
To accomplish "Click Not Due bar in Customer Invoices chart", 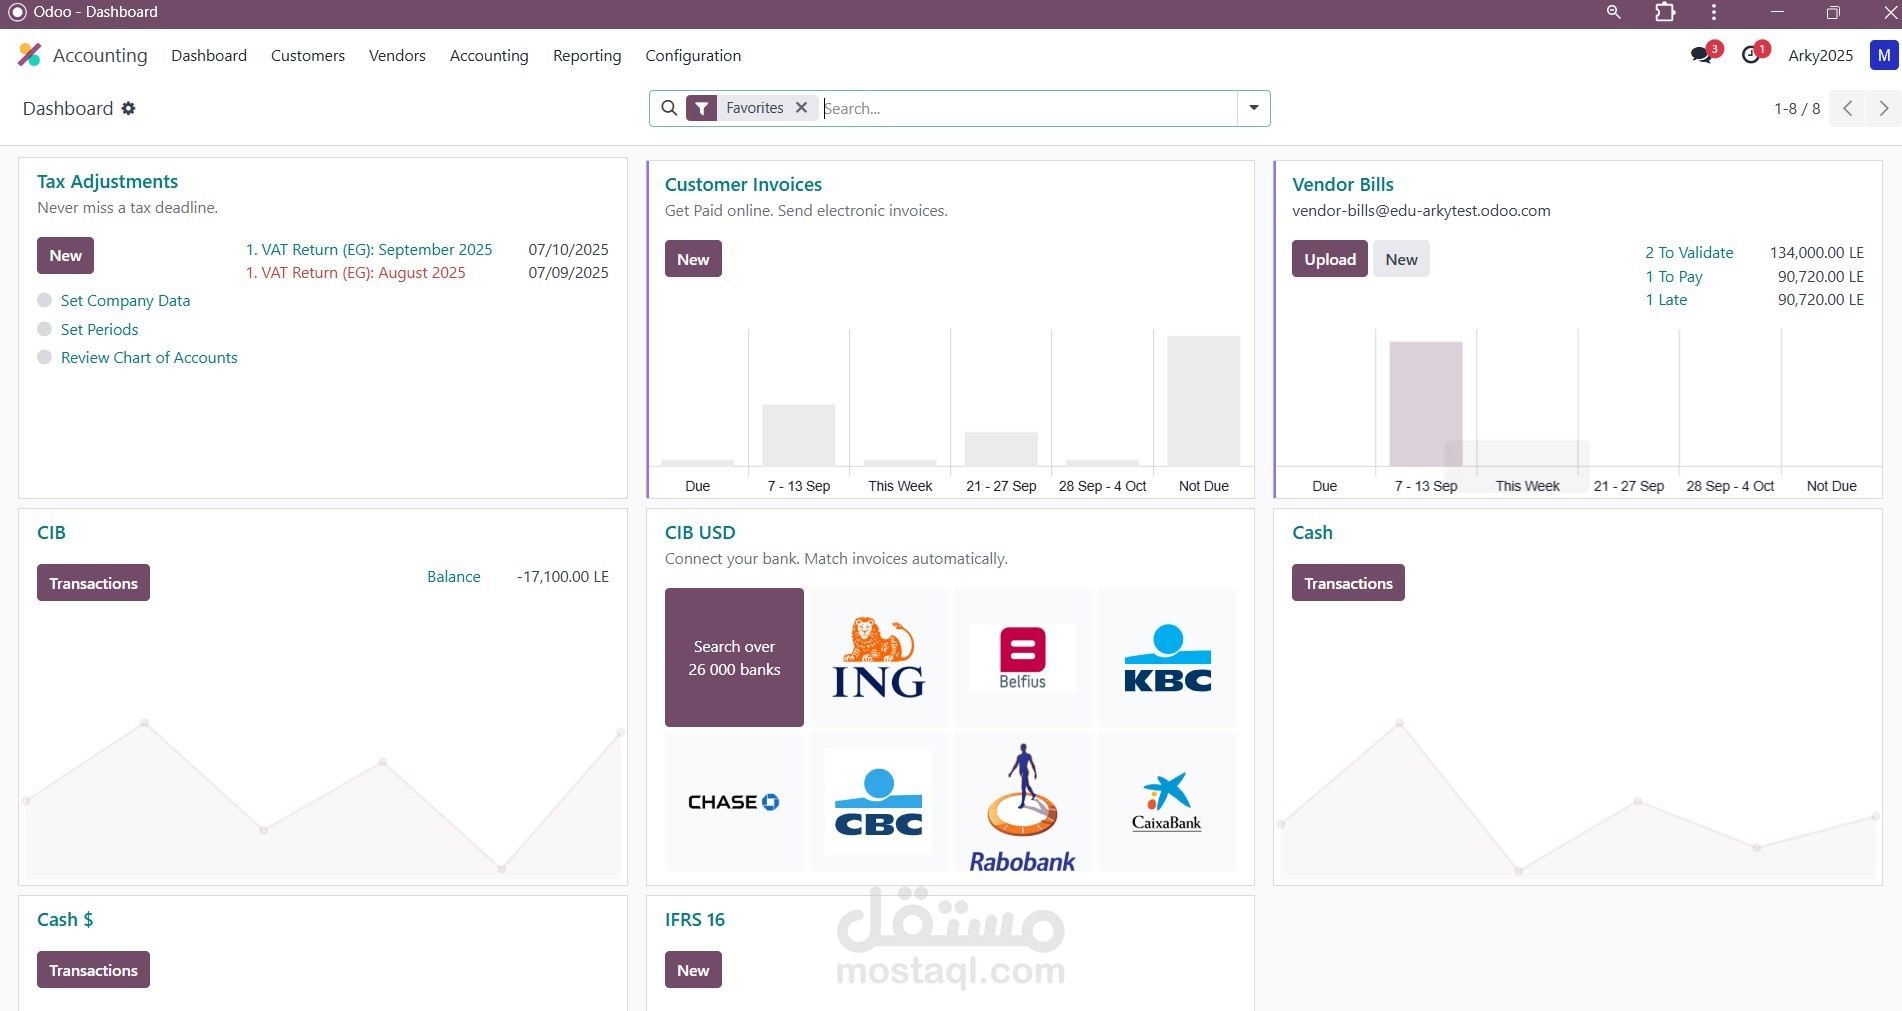I will point(1203,400).
